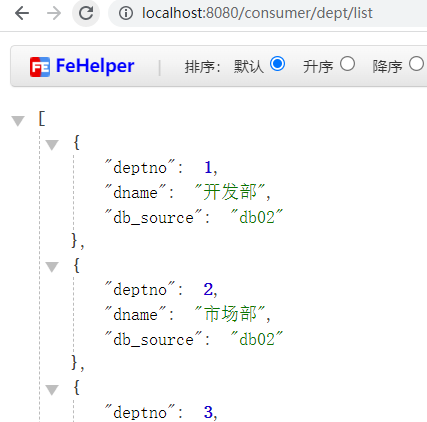Click the "deptno" key of value 1
Screen dimensions: 427x422
(x=140, y=167)
